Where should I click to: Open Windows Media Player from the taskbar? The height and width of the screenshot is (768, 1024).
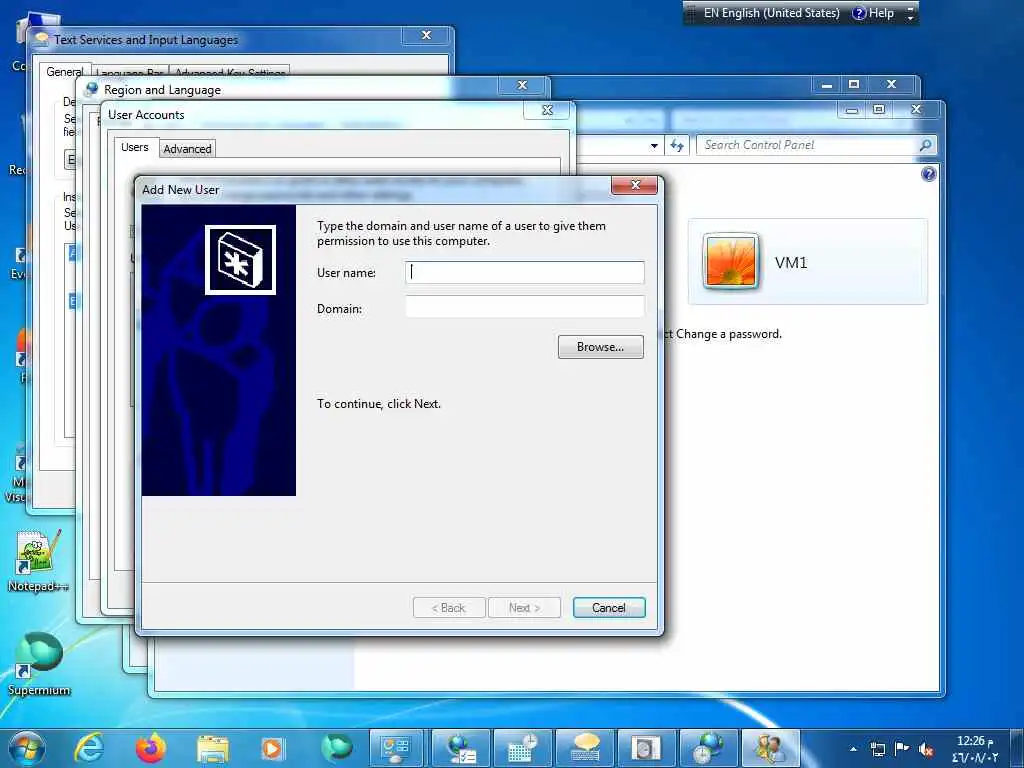(x=272, y=748)
